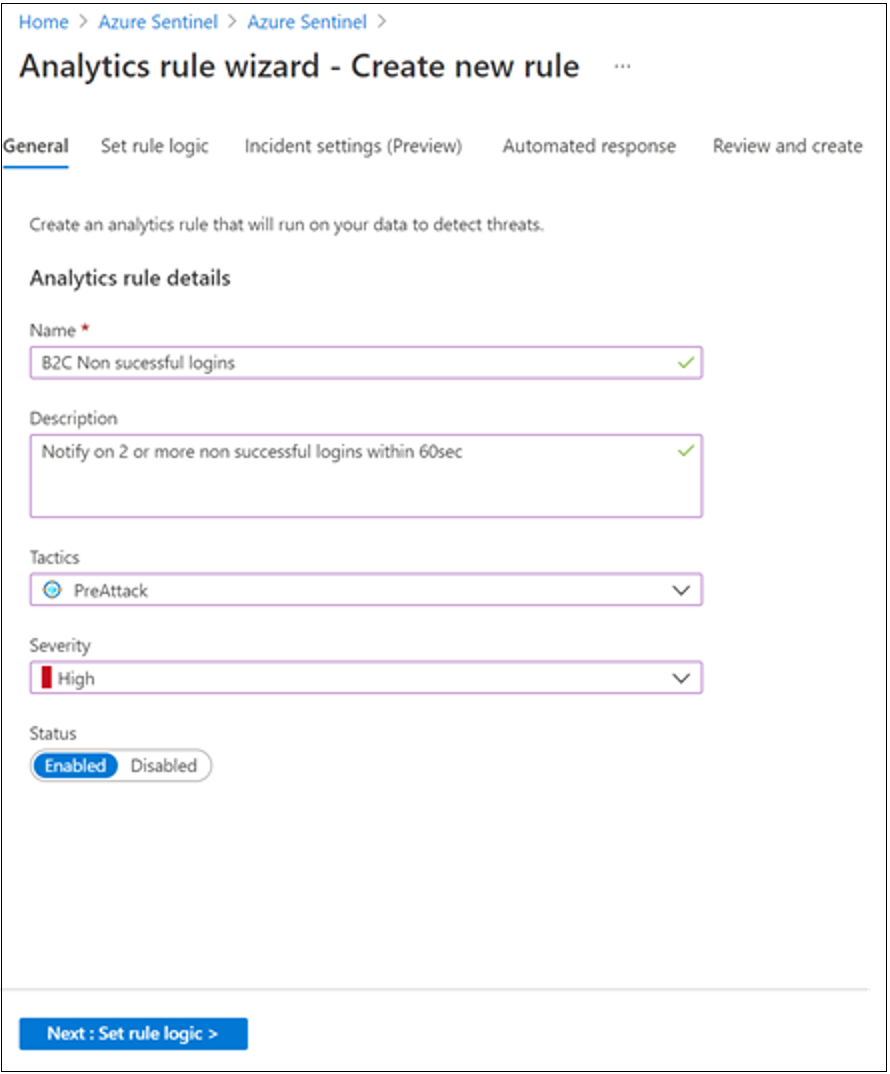Set status to Enabled

[x=75, y=766]
